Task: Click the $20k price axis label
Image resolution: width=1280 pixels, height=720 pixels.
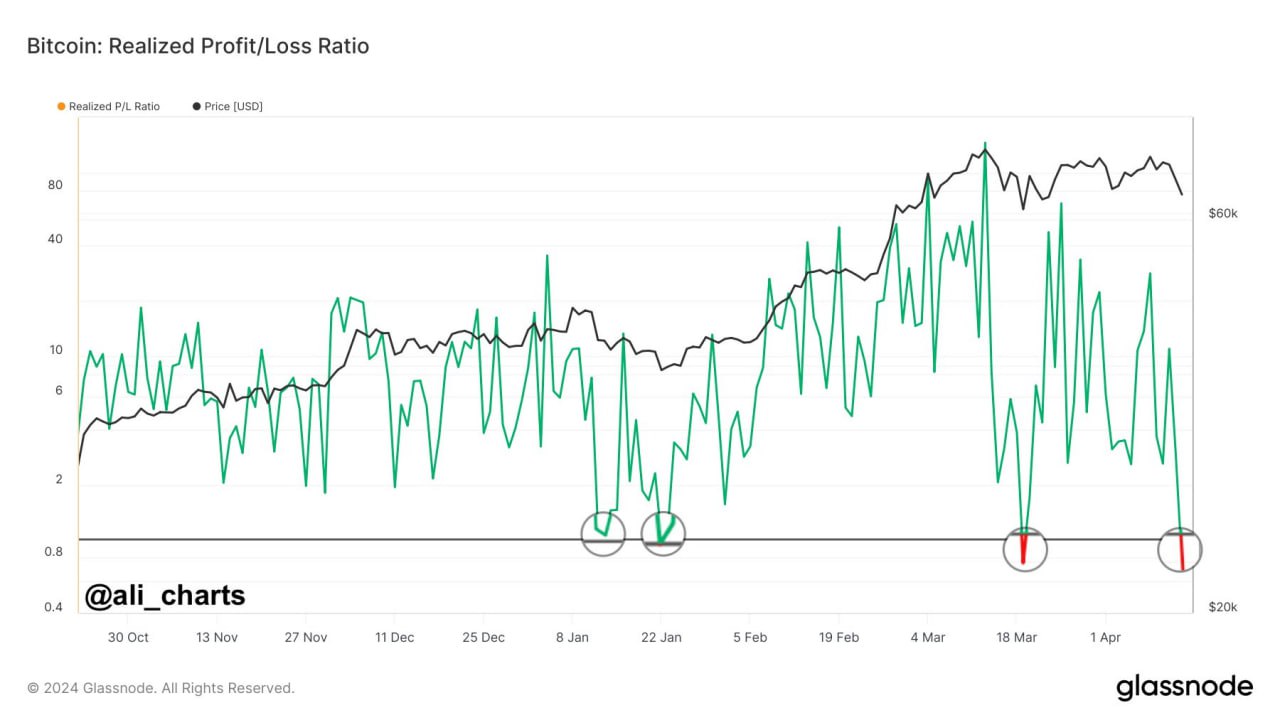Action: point(1223,607)
